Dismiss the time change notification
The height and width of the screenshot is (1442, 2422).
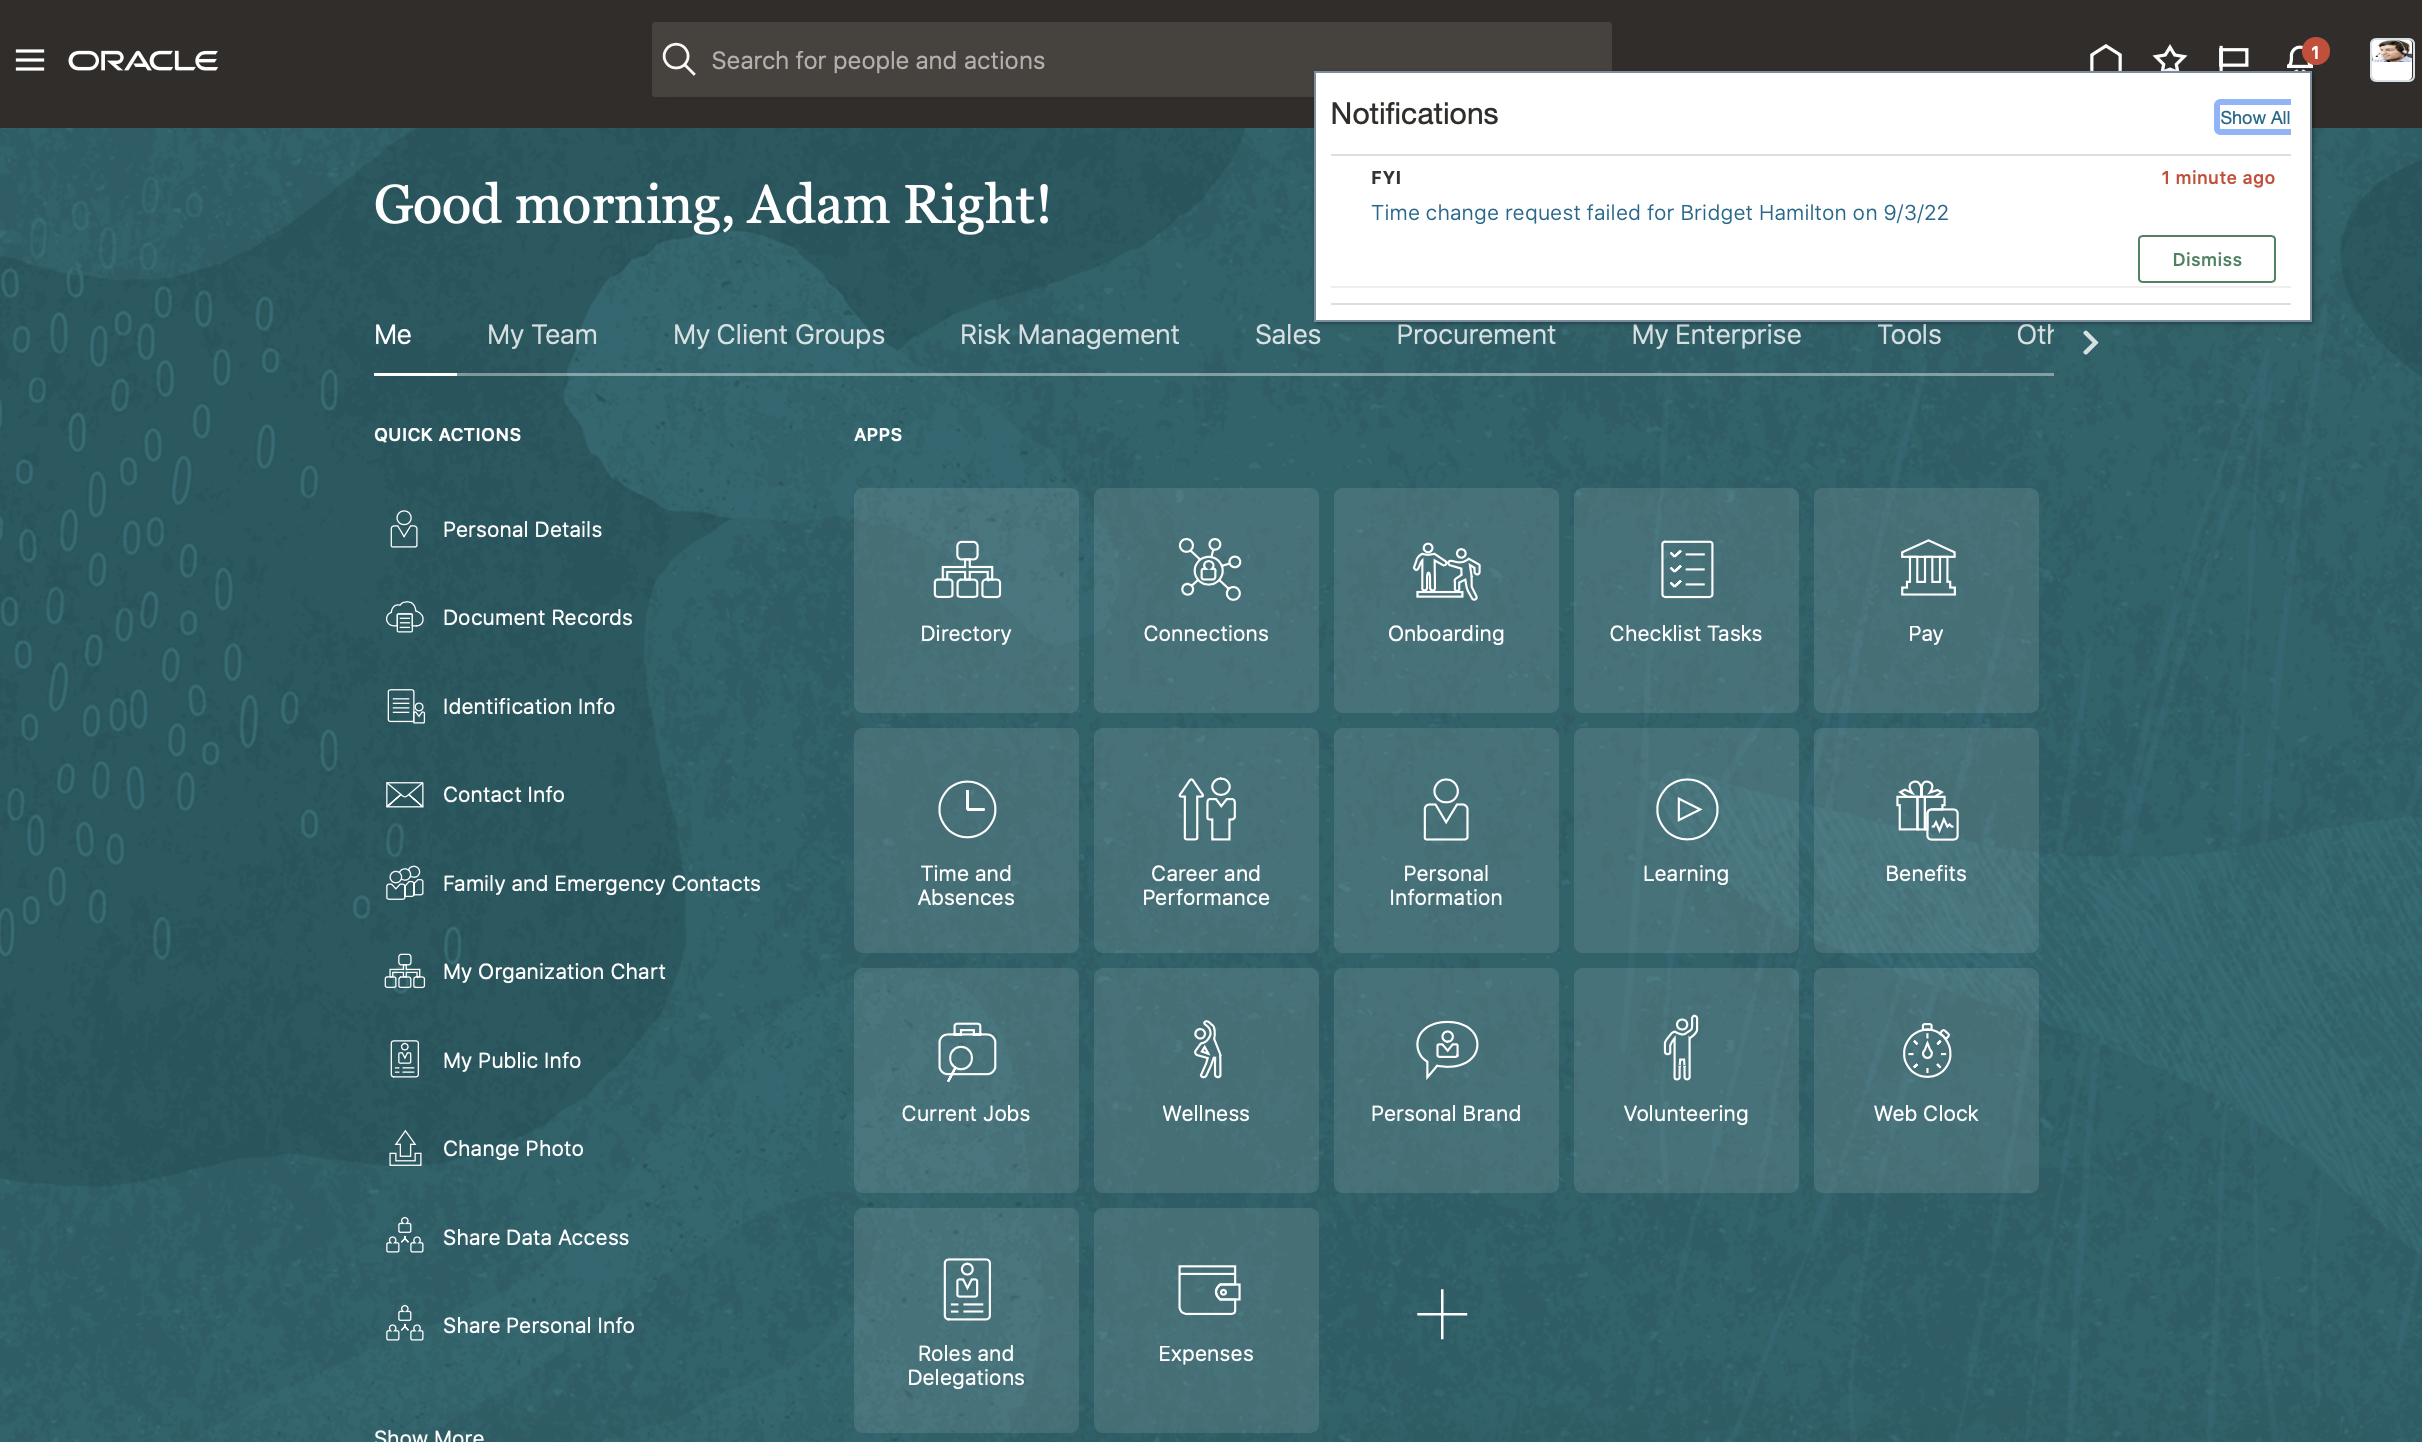click(x=2206, y=259)
